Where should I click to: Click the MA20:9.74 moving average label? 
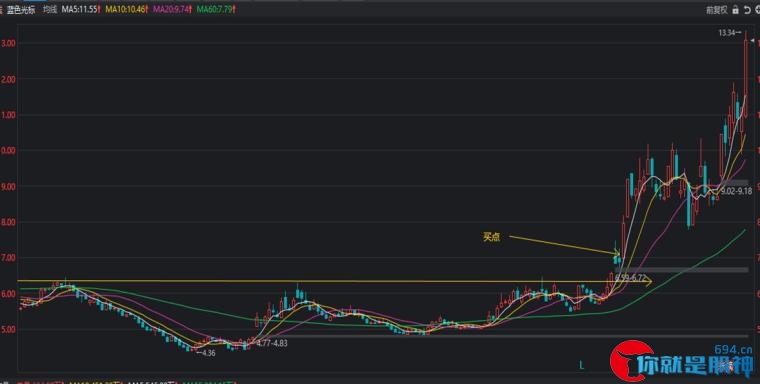[x=172, y=9]
